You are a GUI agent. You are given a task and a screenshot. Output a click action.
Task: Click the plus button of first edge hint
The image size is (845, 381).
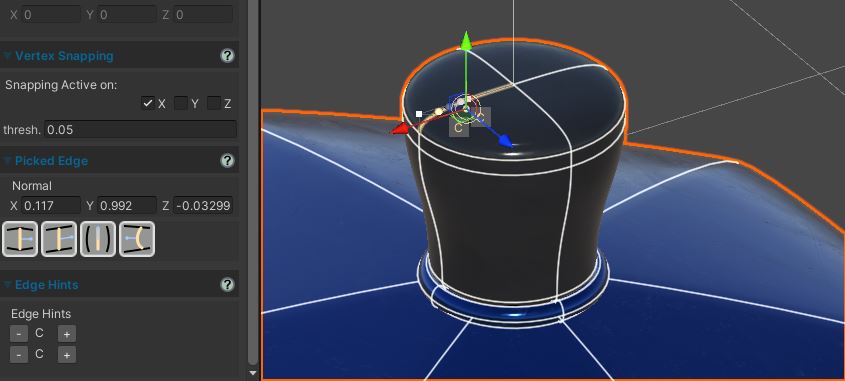point(67,334)
